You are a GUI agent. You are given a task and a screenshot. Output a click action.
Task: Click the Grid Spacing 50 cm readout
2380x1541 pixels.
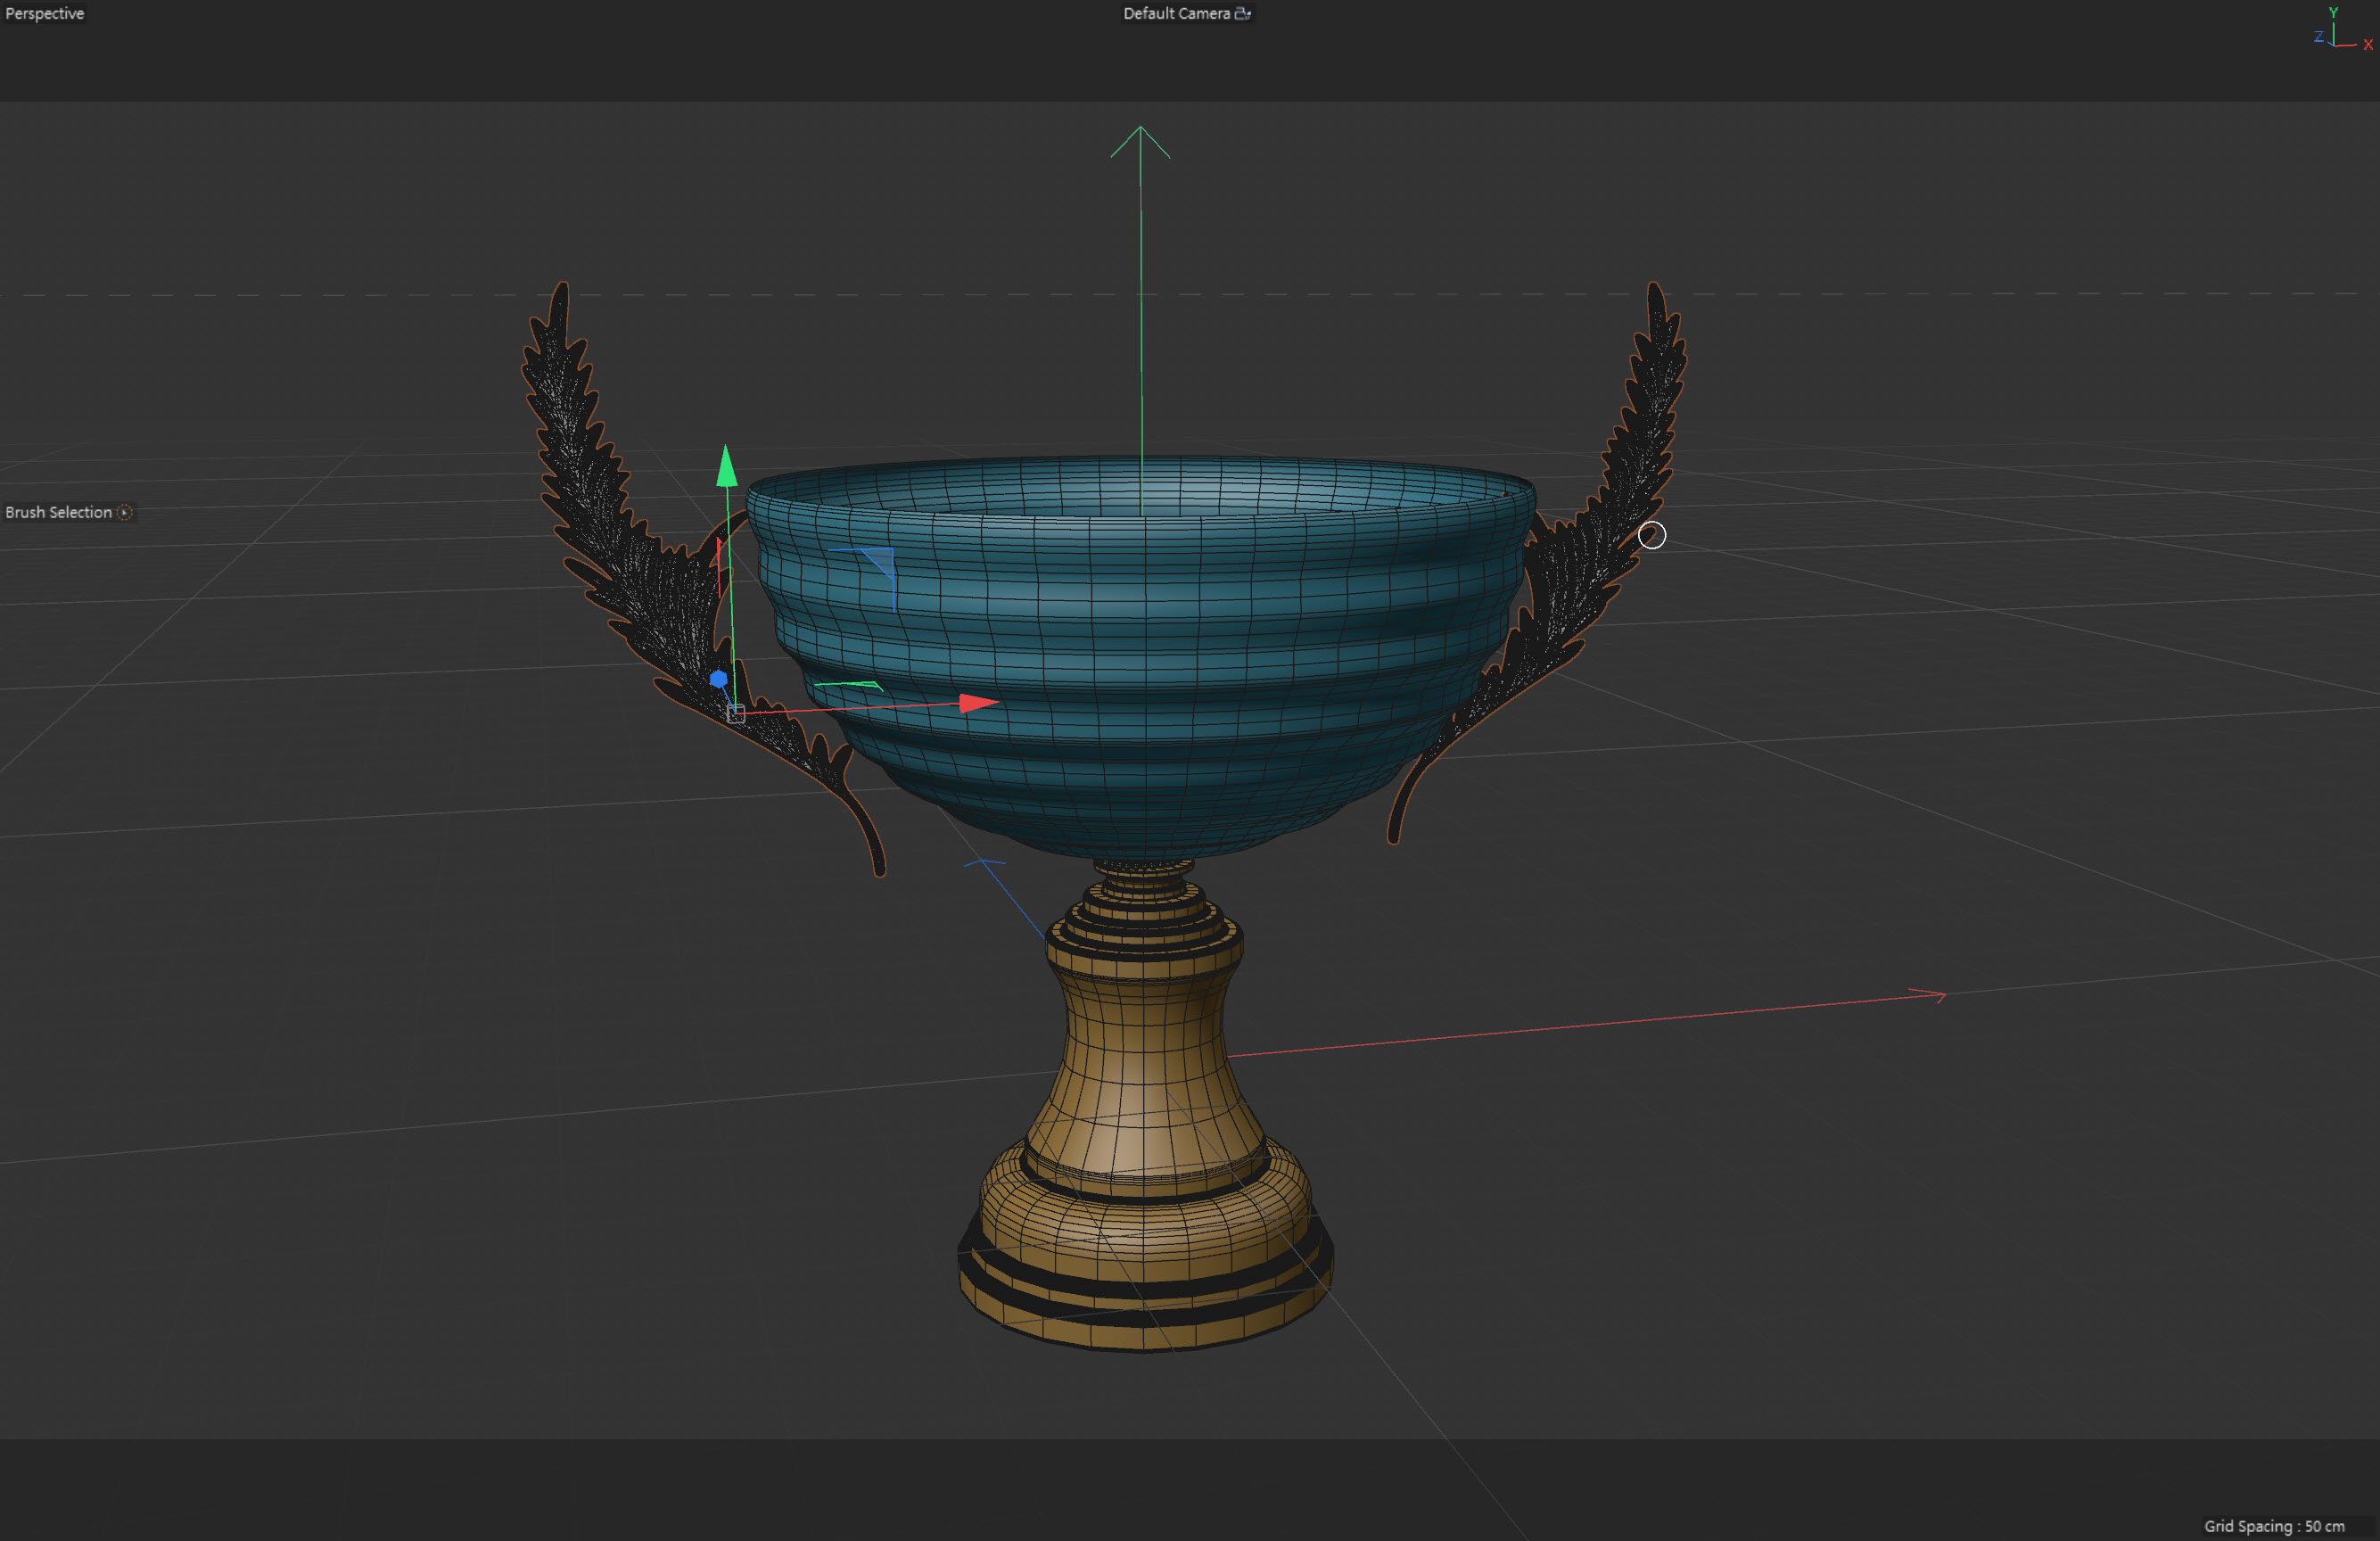pos(2273,1526)
